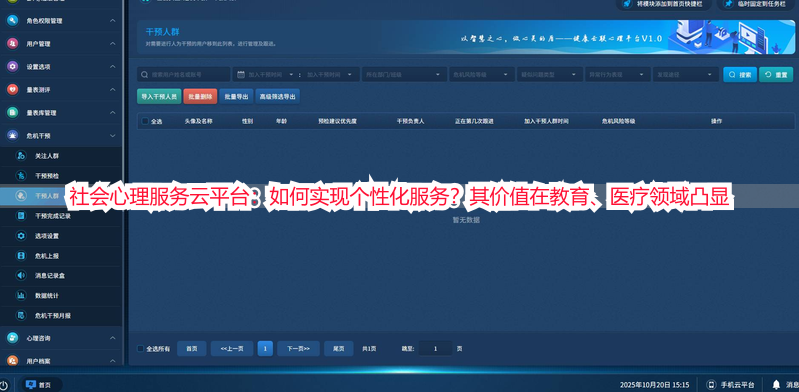This screenshot has width=799, height=392.
Task: Click the 手机云平台 phone icon in taskbar
Action: click(712, 385)
